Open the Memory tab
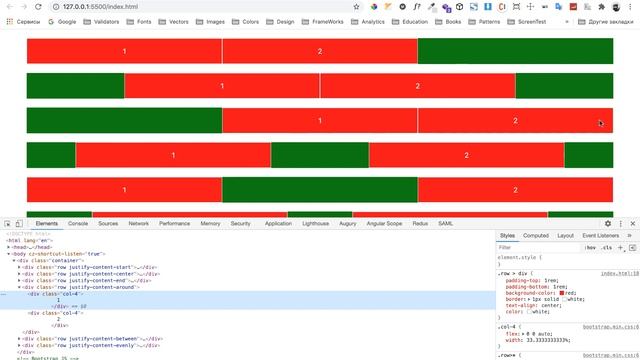This screenshot has width=640, height=360. (x=210, y=224)
